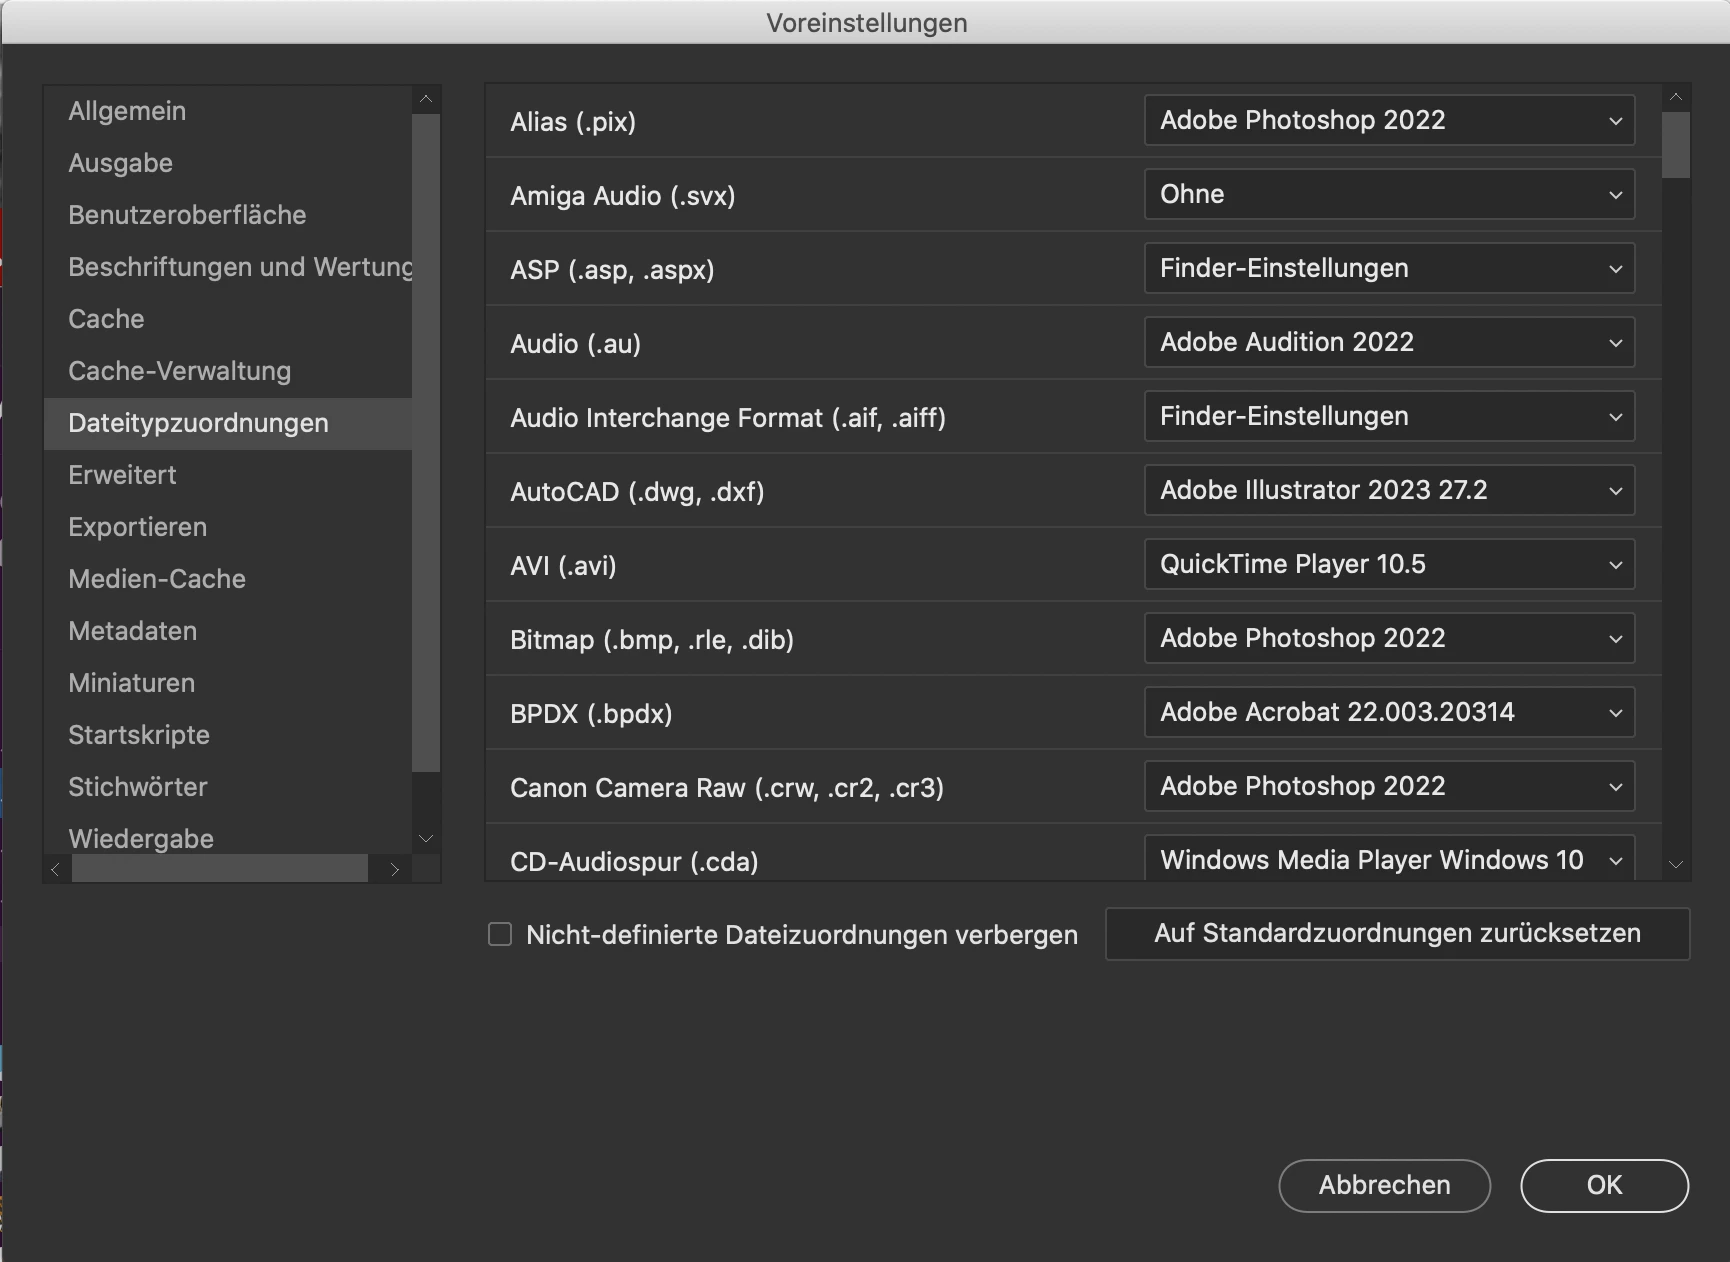Open the CD-Audiospur (.cda) dropdown
The height and width of the screenshot is (1262, 1730).
click(1389, 858)
